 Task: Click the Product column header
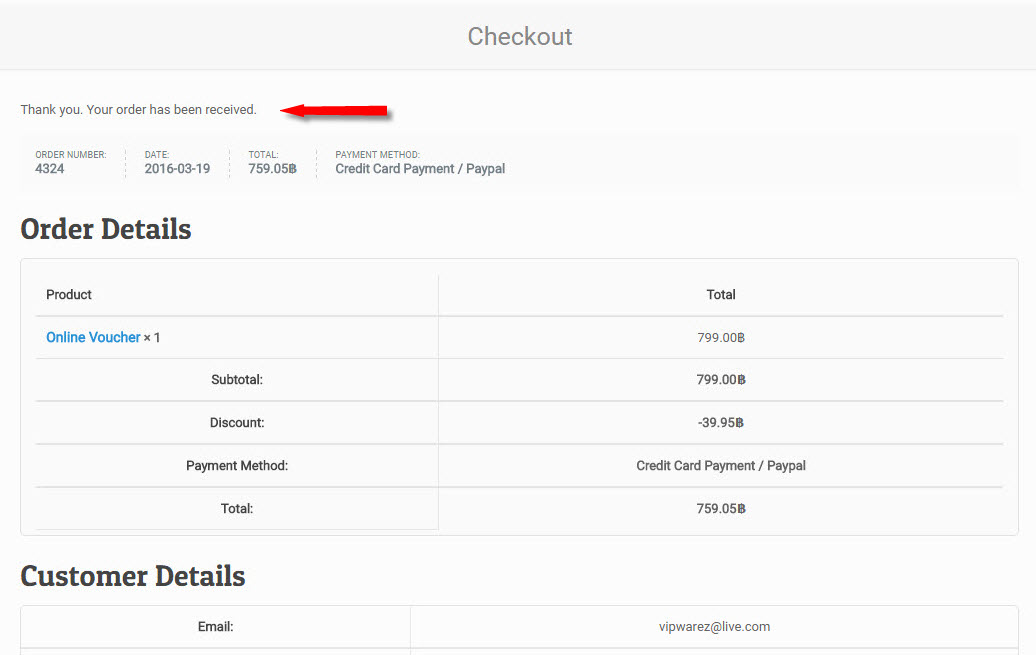(x=69, y=295)
